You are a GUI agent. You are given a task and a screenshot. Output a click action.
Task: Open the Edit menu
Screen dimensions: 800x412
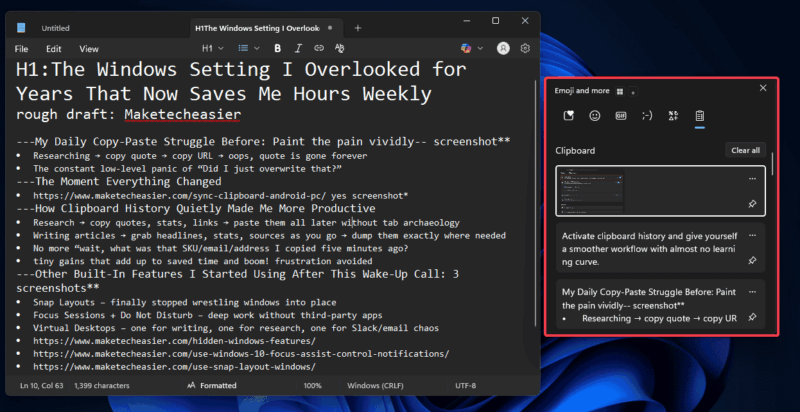click(54, 48)
